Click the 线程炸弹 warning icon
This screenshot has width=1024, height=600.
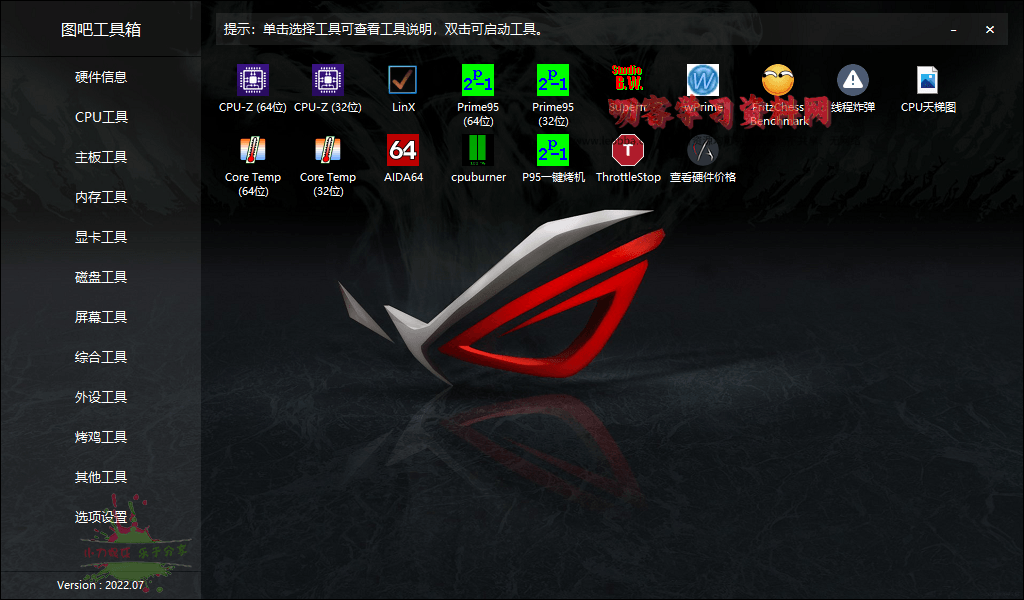[x=853, y=80]
